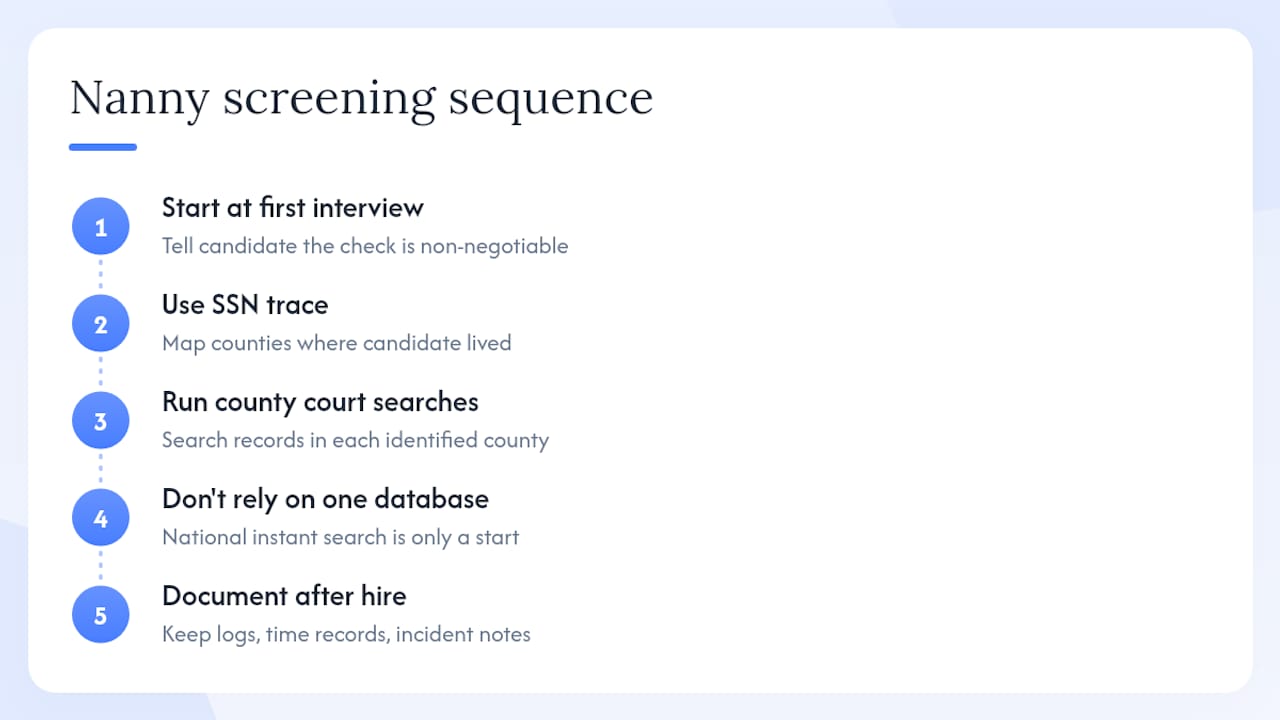Click dotted connector between steps 3 and 4
This screenshot has height=720, width=1280.
point(100,469)
